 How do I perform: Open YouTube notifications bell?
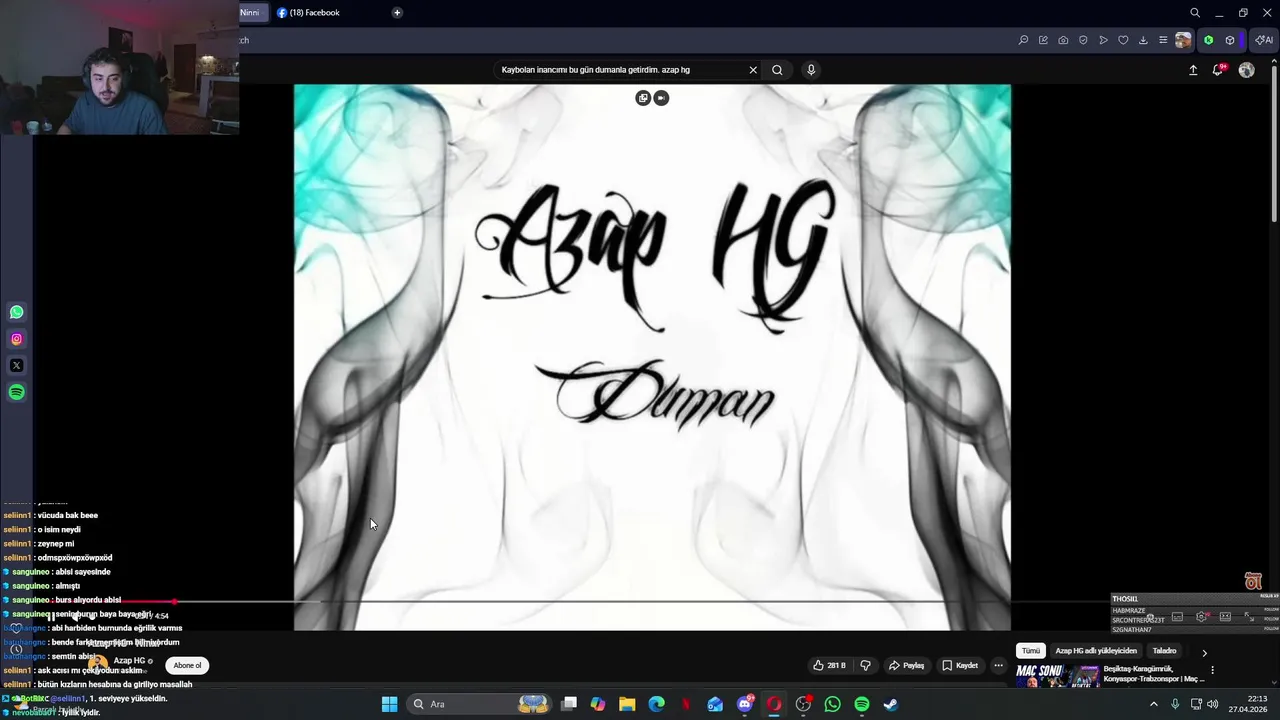click(1218, 70)
